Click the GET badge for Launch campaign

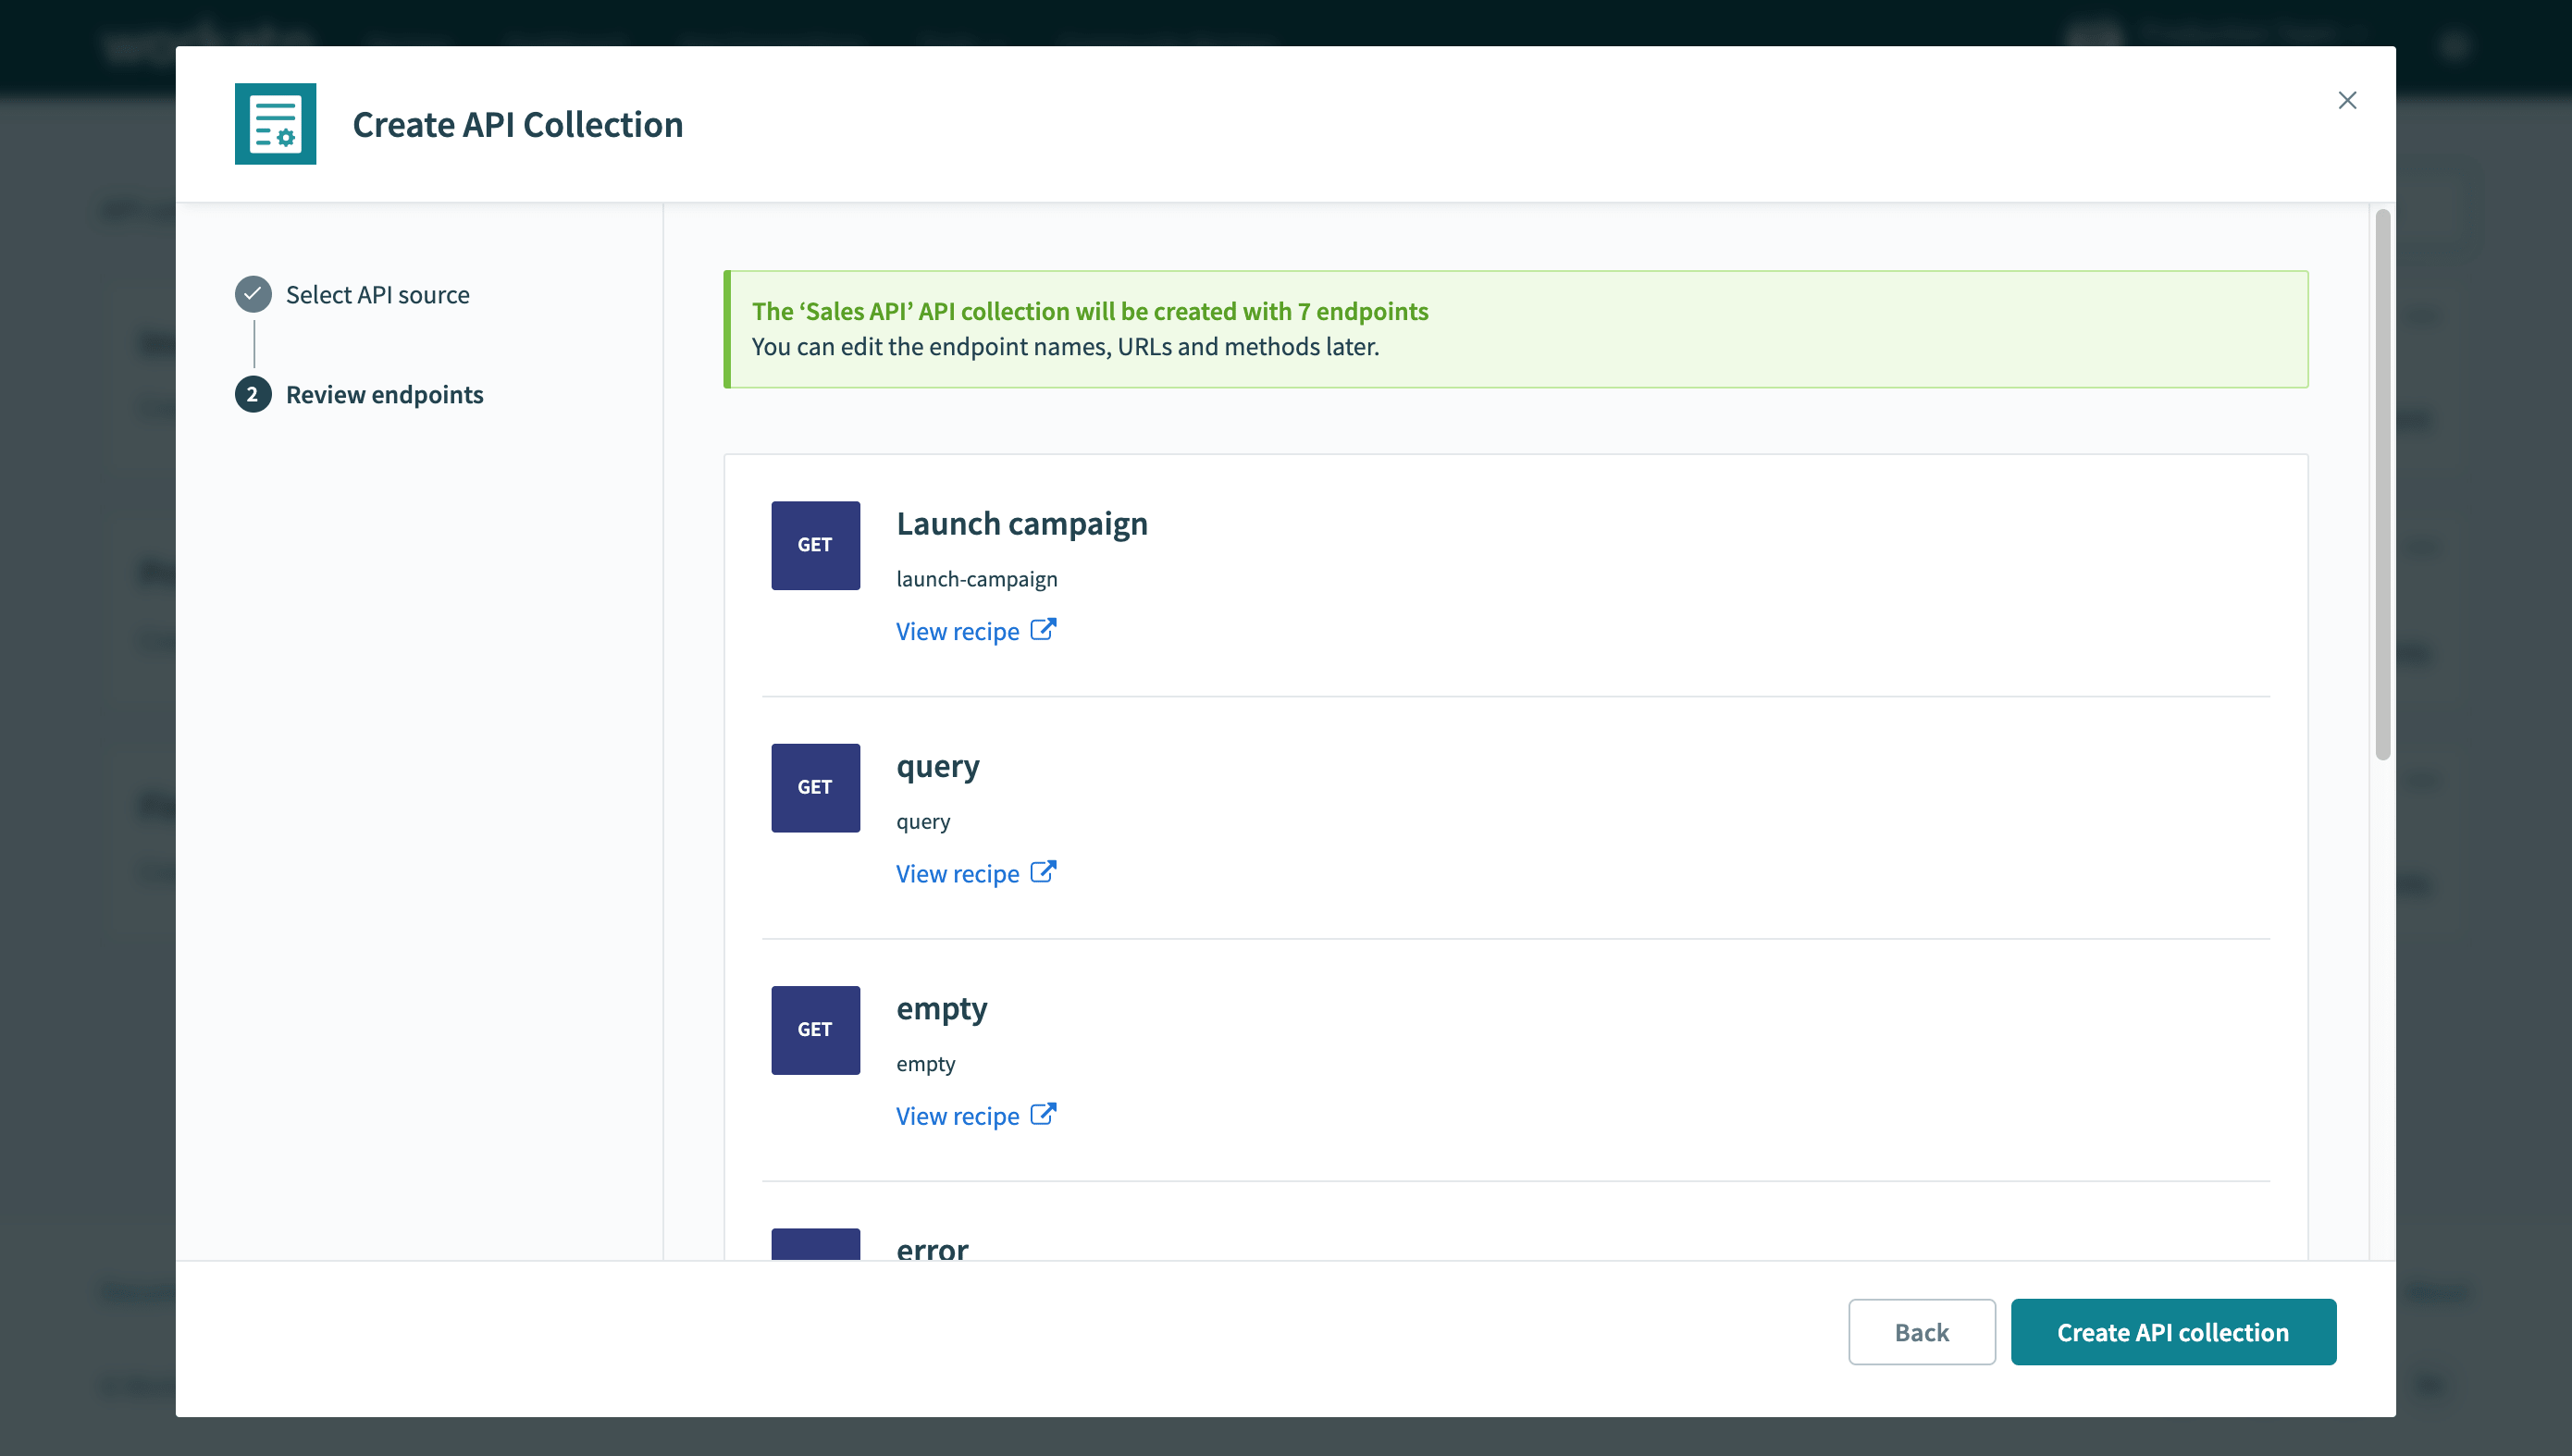coord(815,545)
